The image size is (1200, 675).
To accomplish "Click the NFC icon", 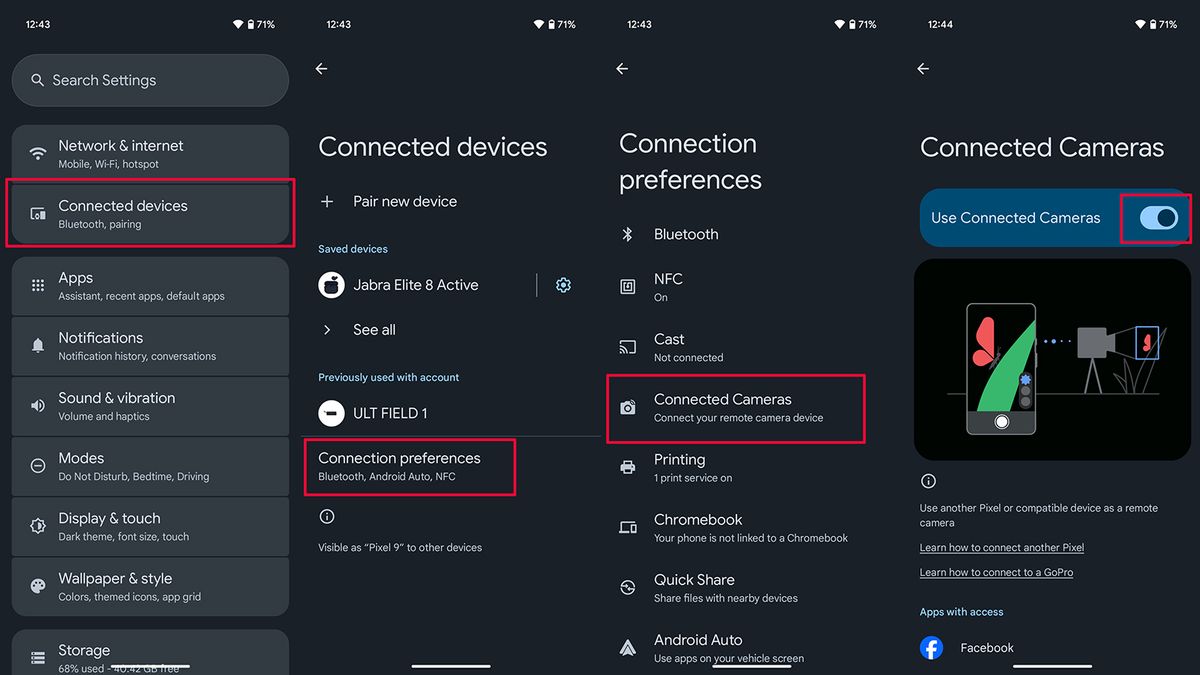I will click(628, 287).
